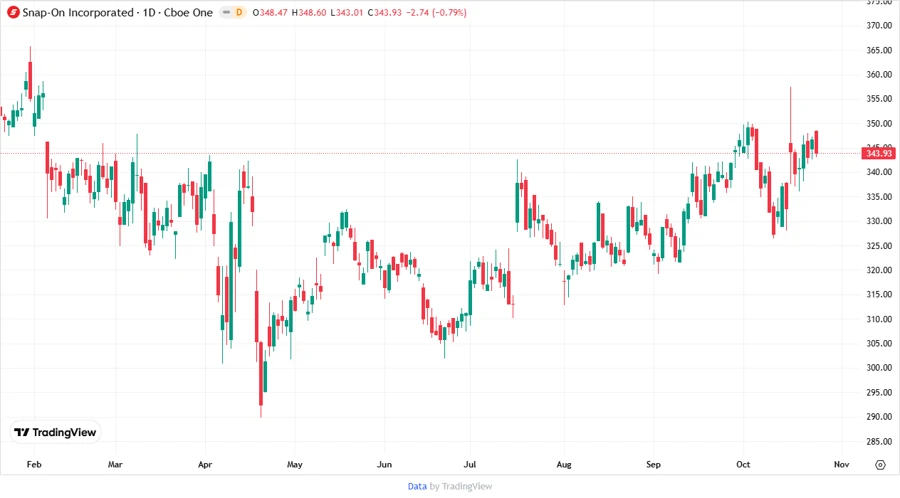Click the 305.00 price axis label
The image size is (900, 498).
[x=879, y=344]
